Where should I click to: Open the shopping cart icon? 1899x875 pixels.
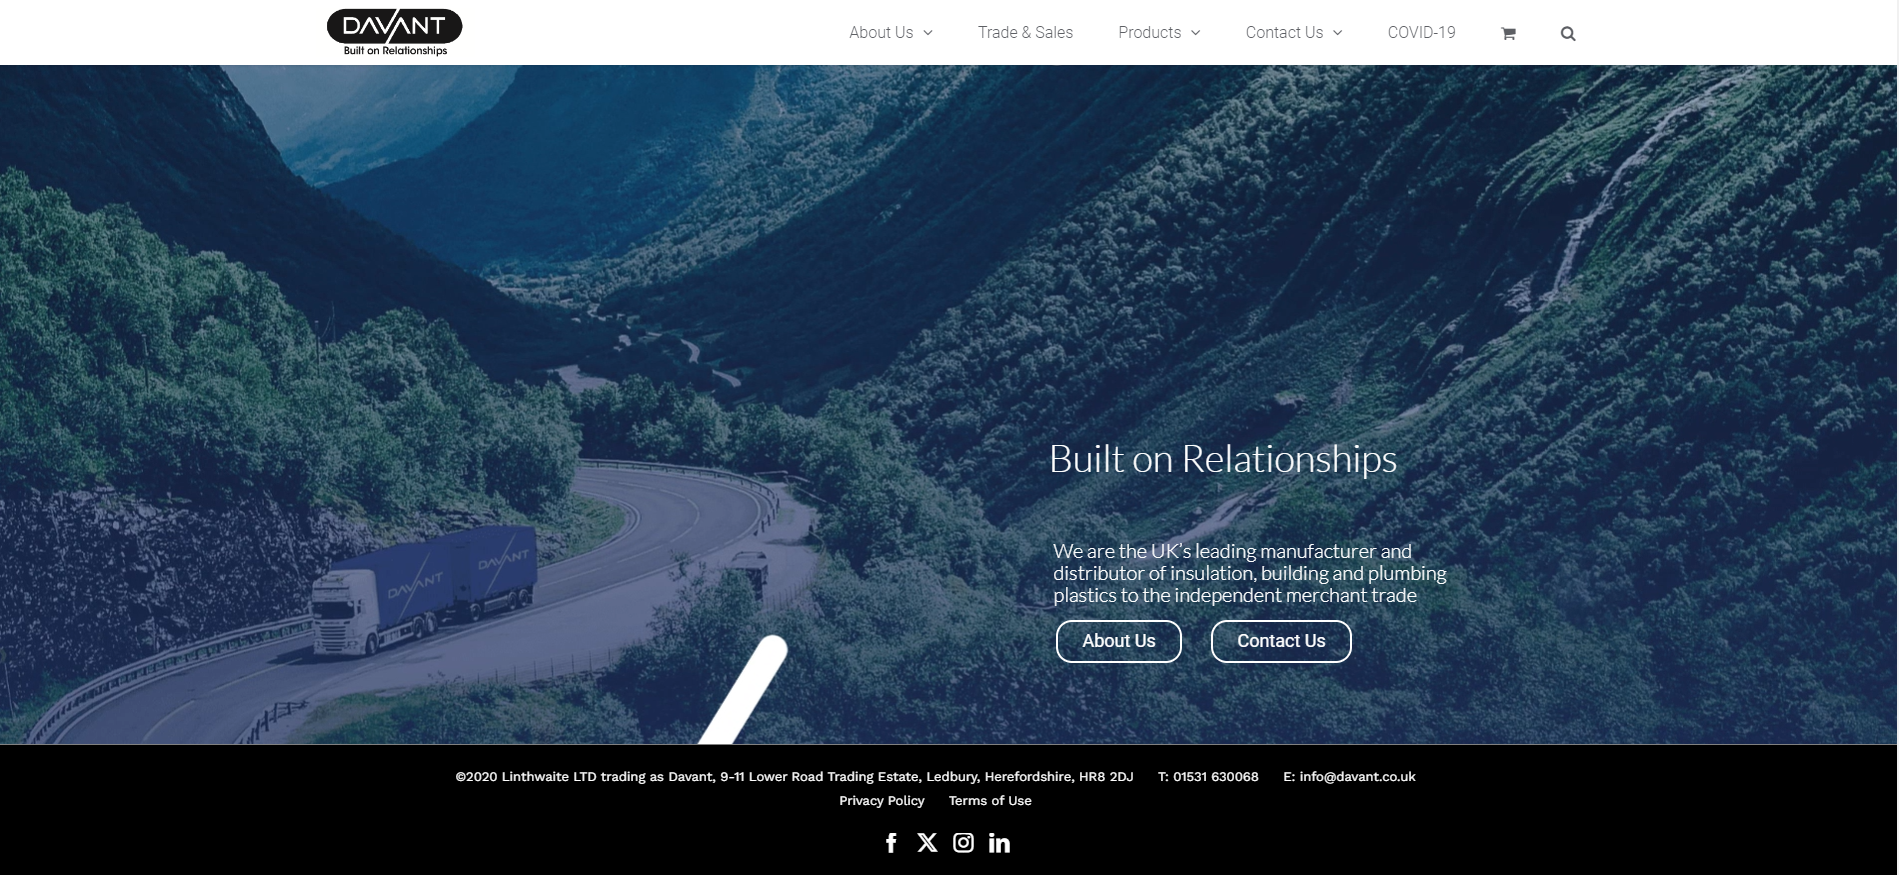[x=1508, y=33]
